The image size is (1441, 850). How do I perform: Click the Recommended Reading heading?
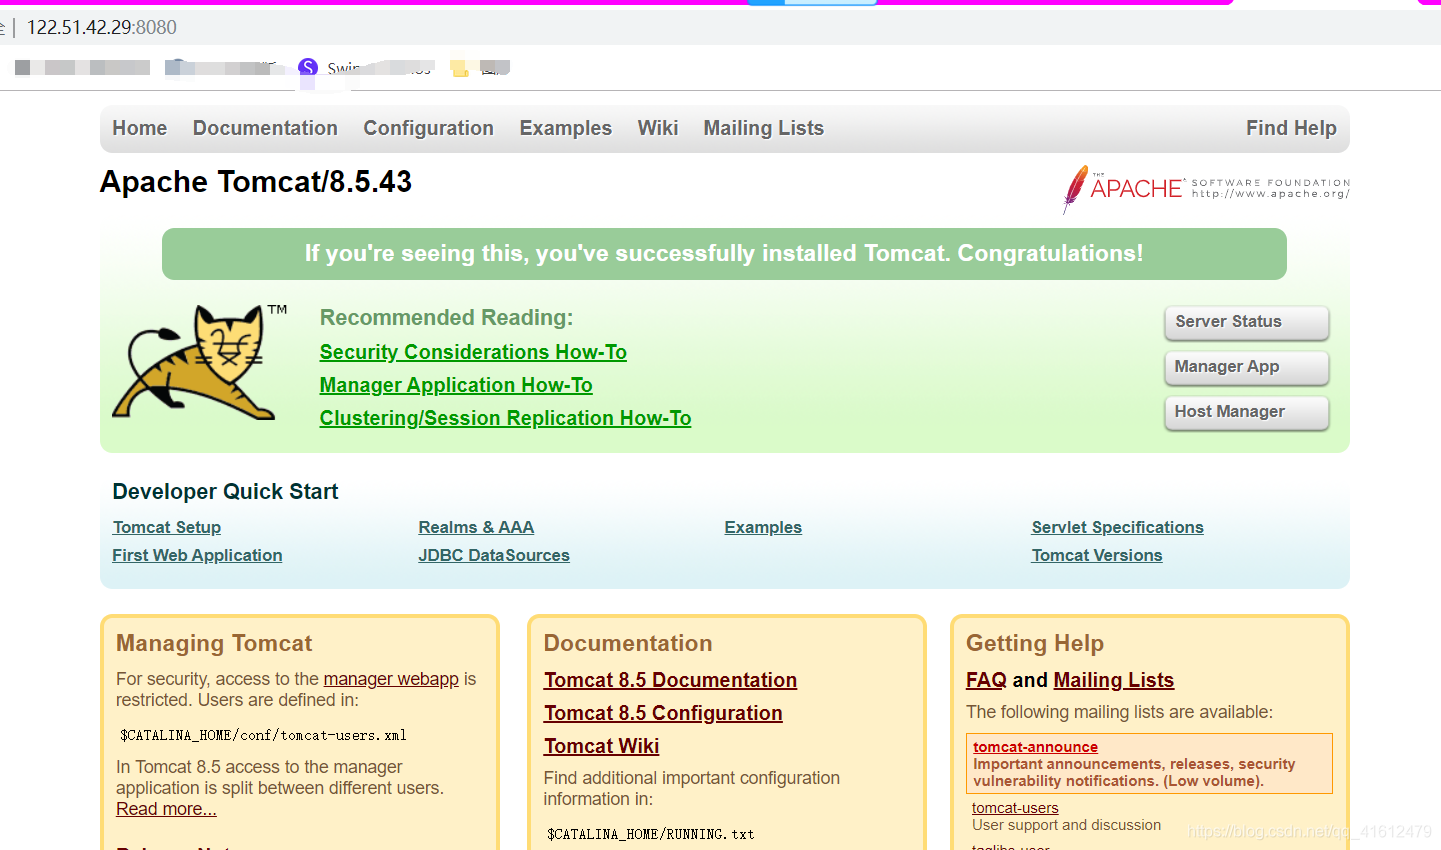click(446, 318)
